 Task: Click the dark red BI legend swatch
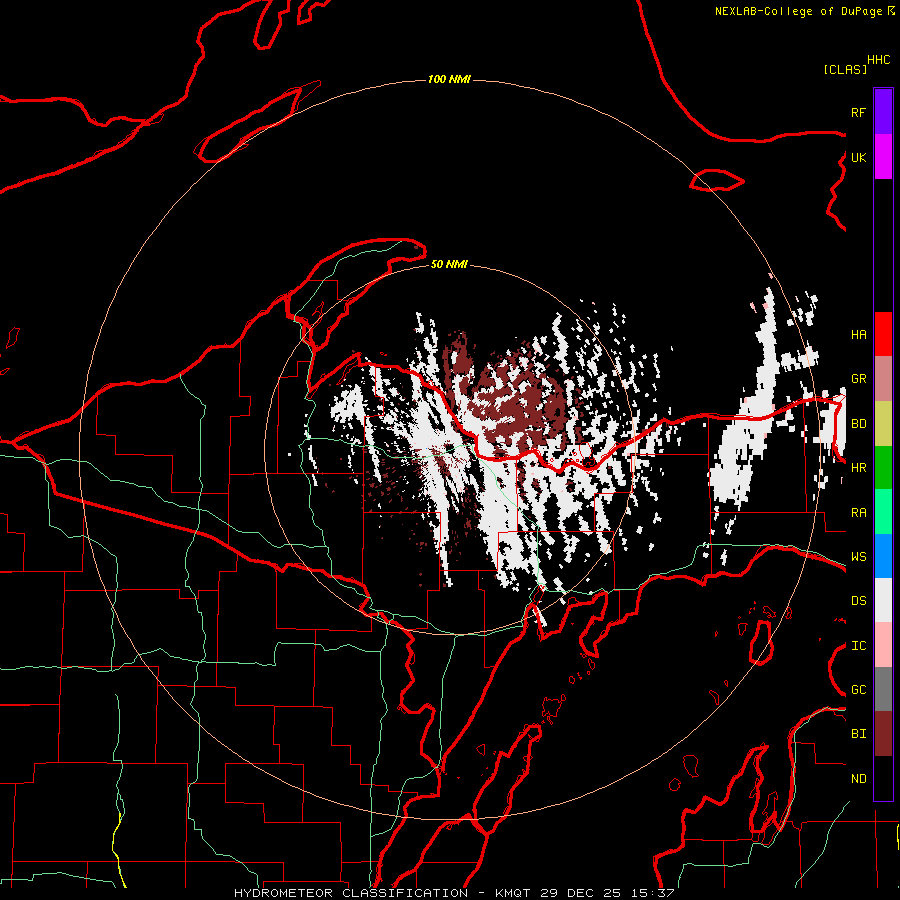tap(883, 734)
